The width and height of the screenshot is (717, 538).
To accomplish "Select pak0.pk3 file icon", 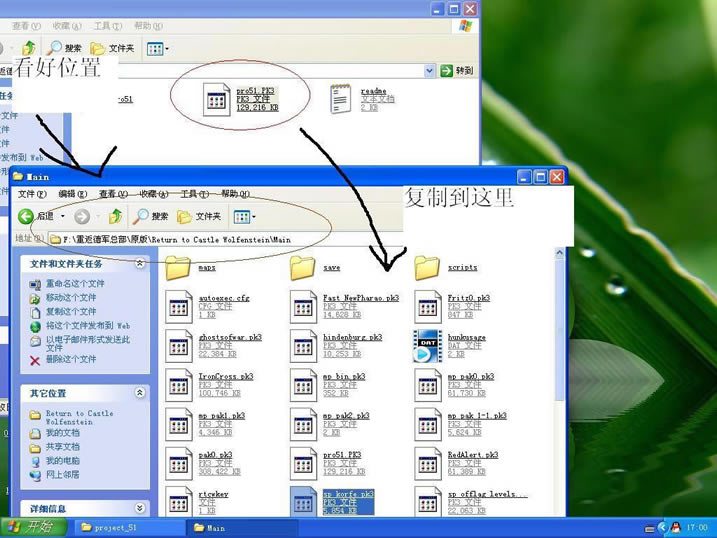I will [x=178, y=464].
